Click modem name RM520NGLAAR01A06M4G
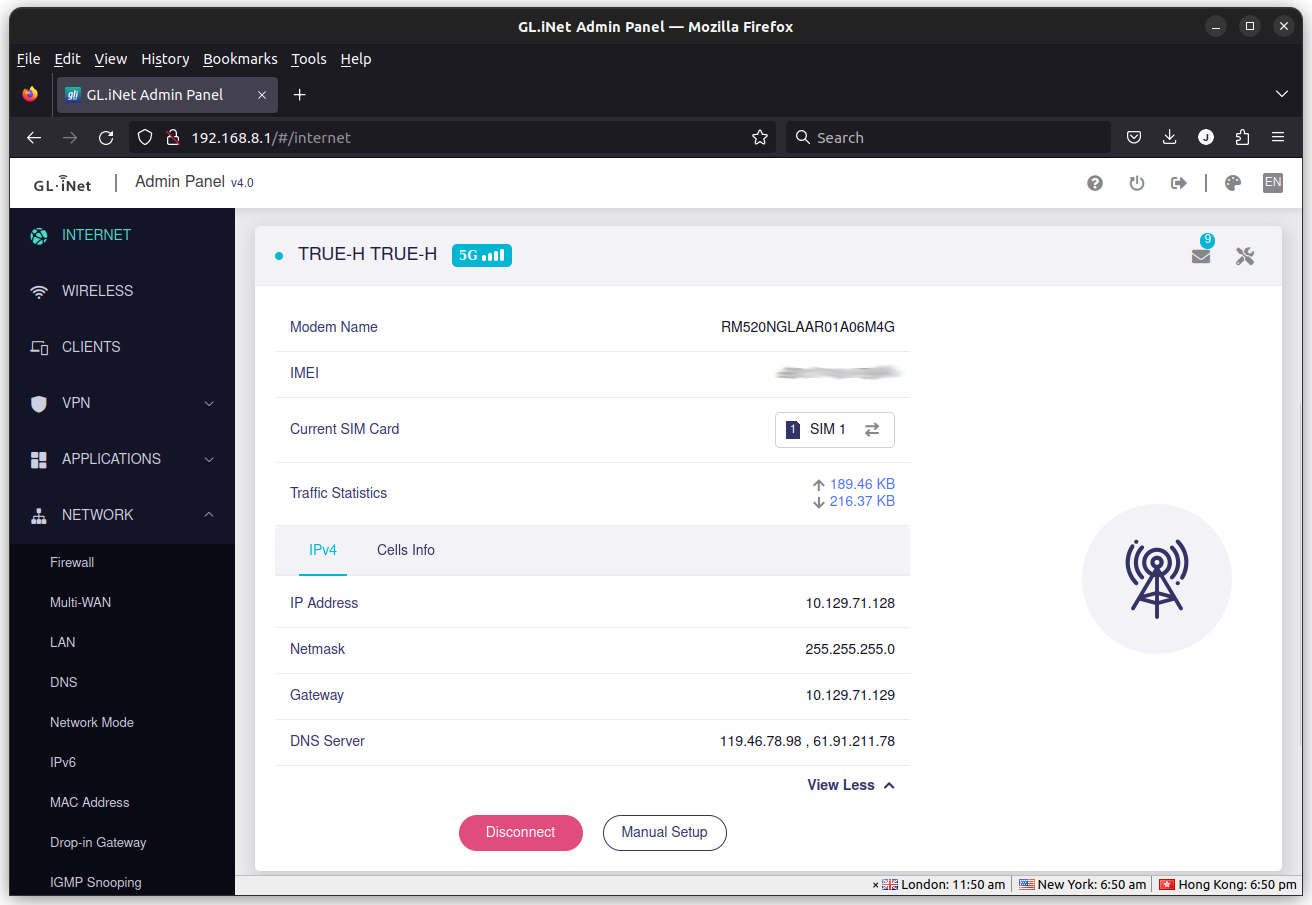This screenshot has width=1312, height=905. point(808,327)
